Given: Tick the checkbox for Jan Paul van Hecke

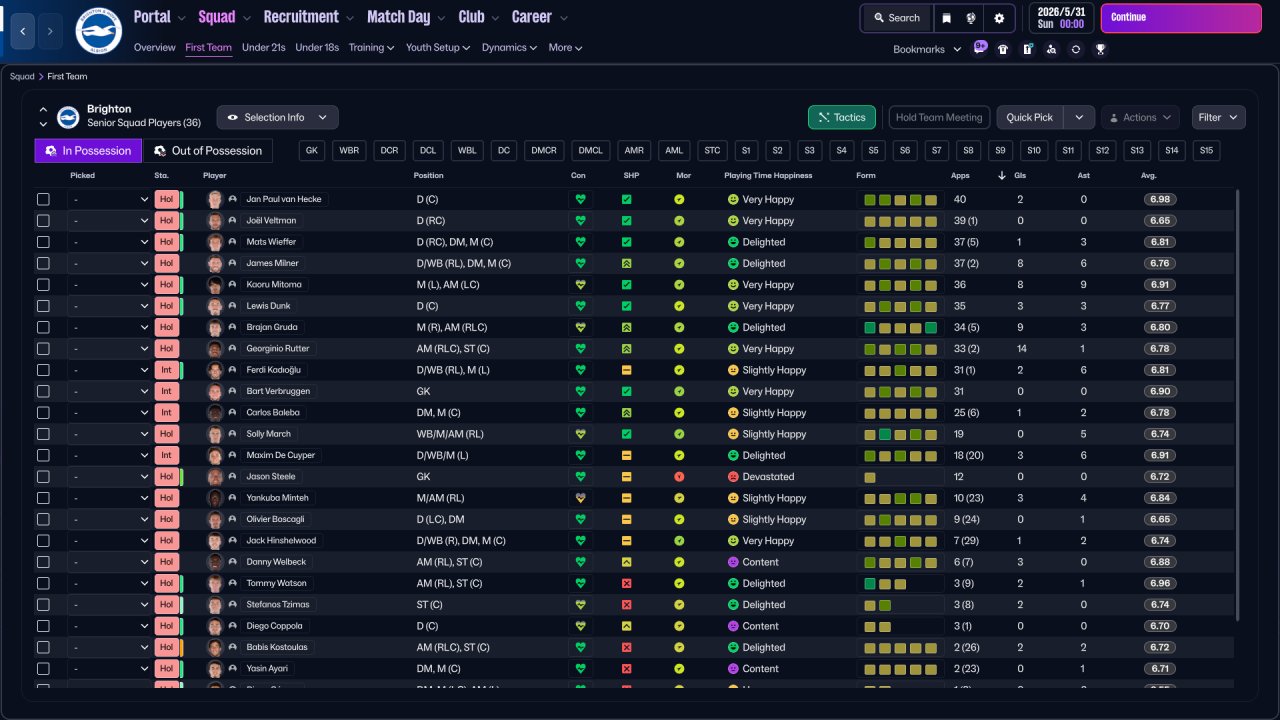Looking at the screenshot, I should (x=43, y=199).
